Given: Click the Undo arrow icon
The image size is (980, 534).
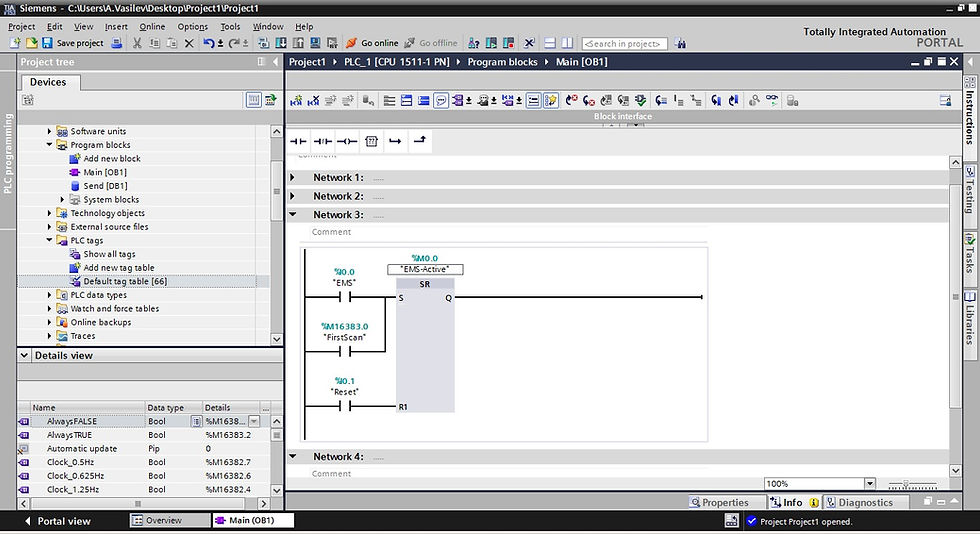Looking at the screenshot, I should [209, 43].
